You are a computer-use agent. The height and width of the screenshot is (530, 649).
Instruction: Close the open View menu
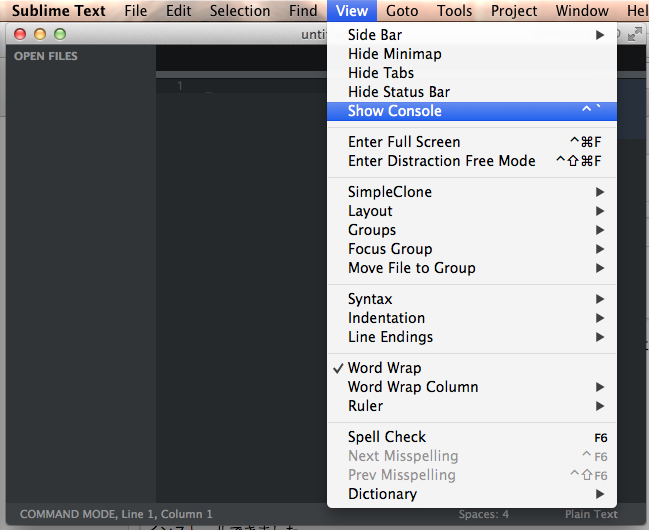click(x=352, y=11)
